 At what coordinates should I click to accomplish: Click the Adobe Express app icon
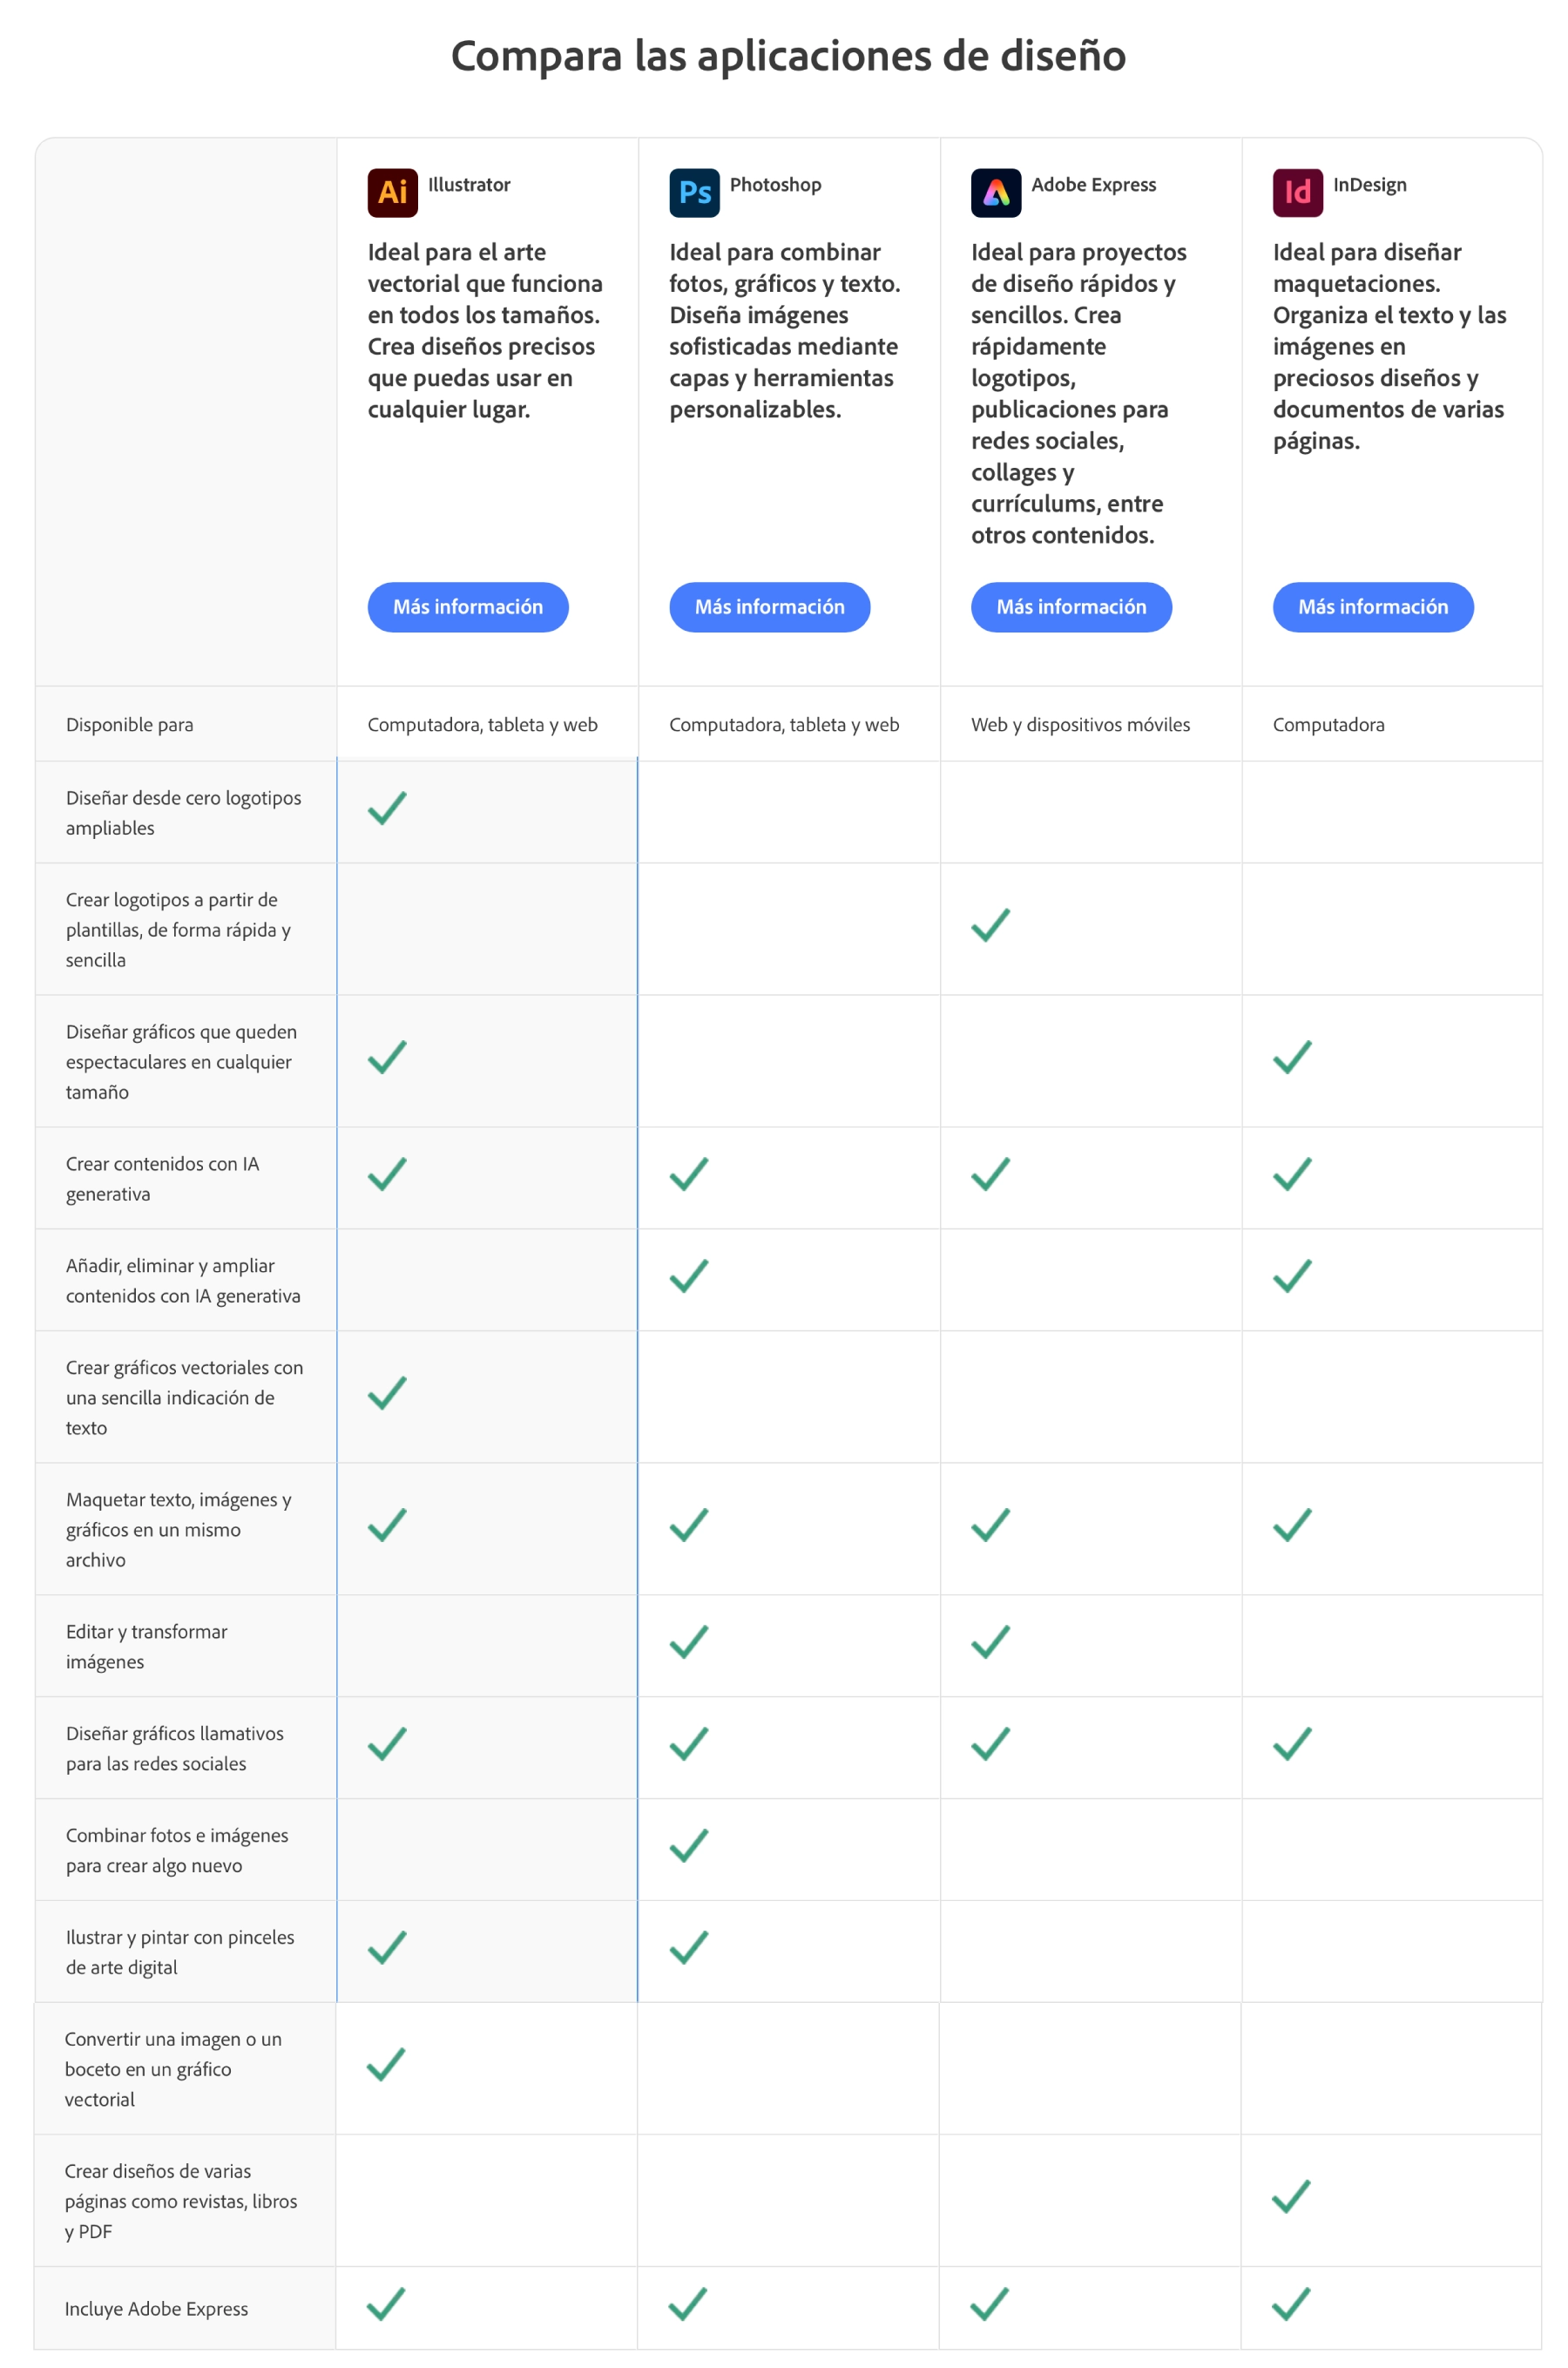[996, 192]
